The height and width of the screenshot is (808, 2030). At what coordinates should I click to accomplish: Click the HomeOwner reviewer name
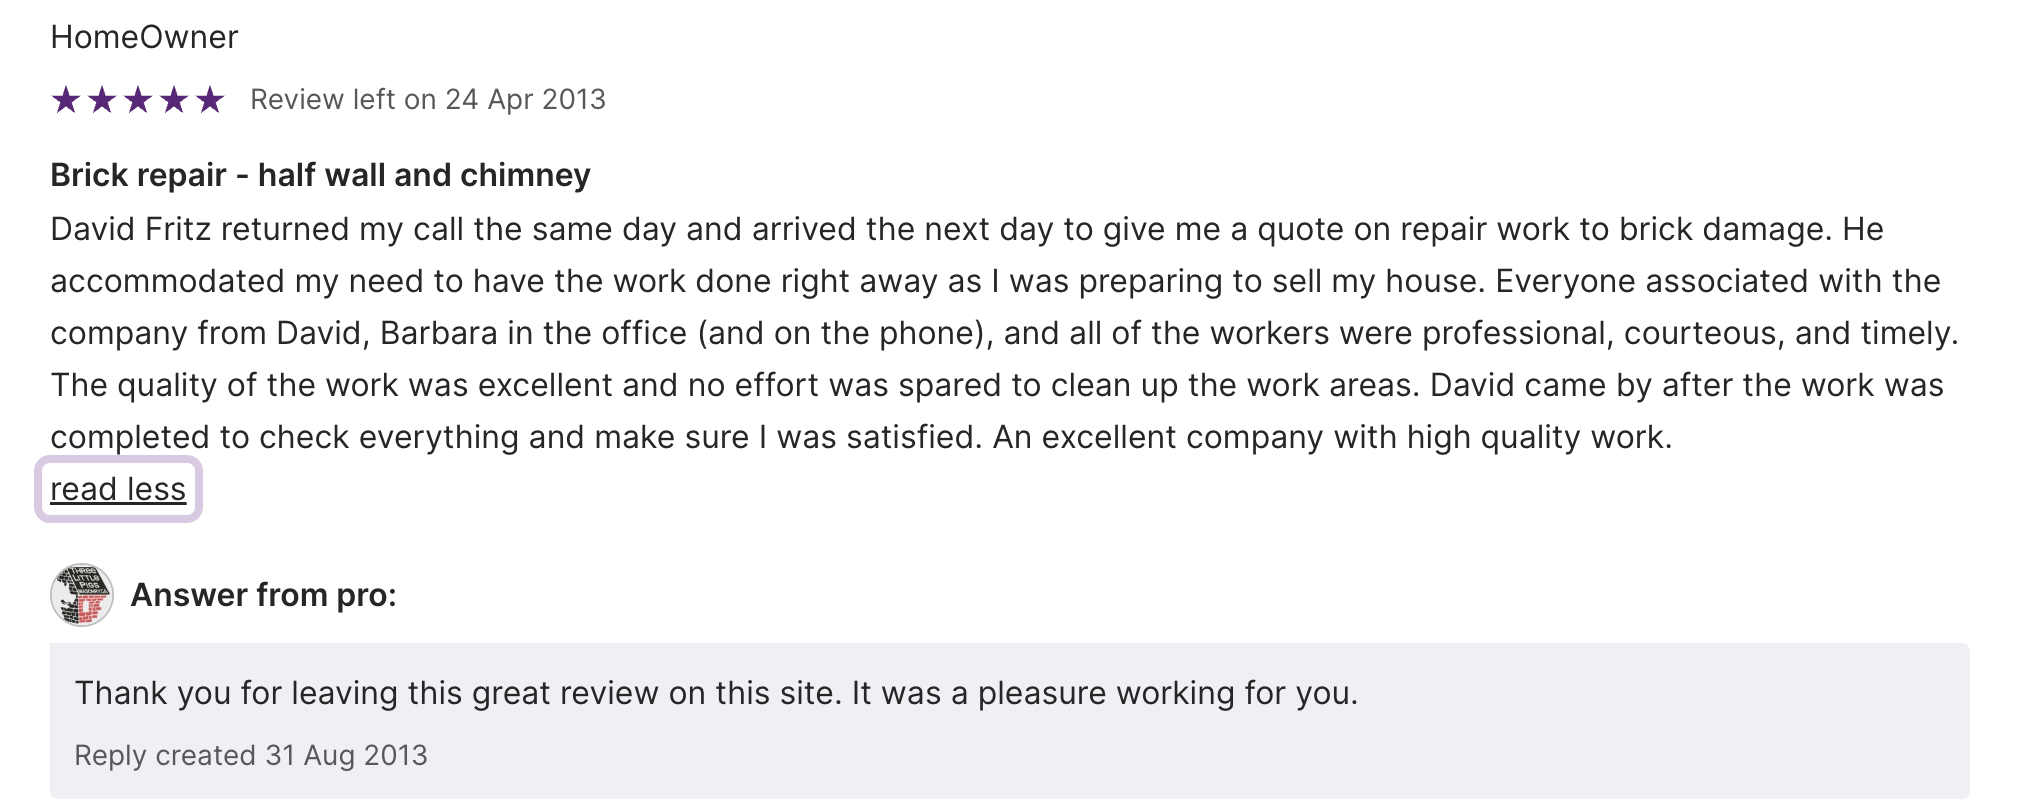point(144,37)
